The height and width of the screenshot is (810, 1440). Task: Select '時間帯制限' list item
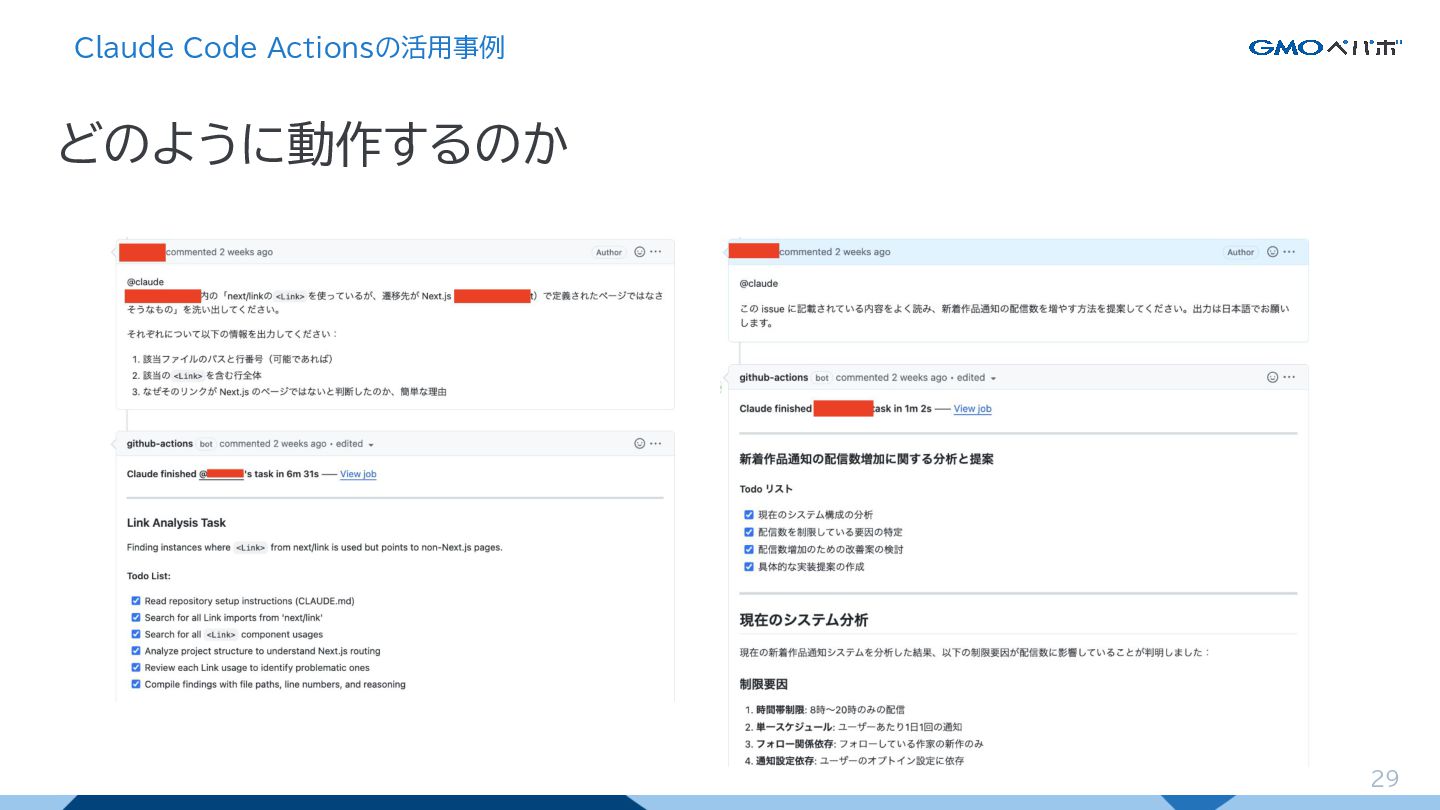coord(830,709)
